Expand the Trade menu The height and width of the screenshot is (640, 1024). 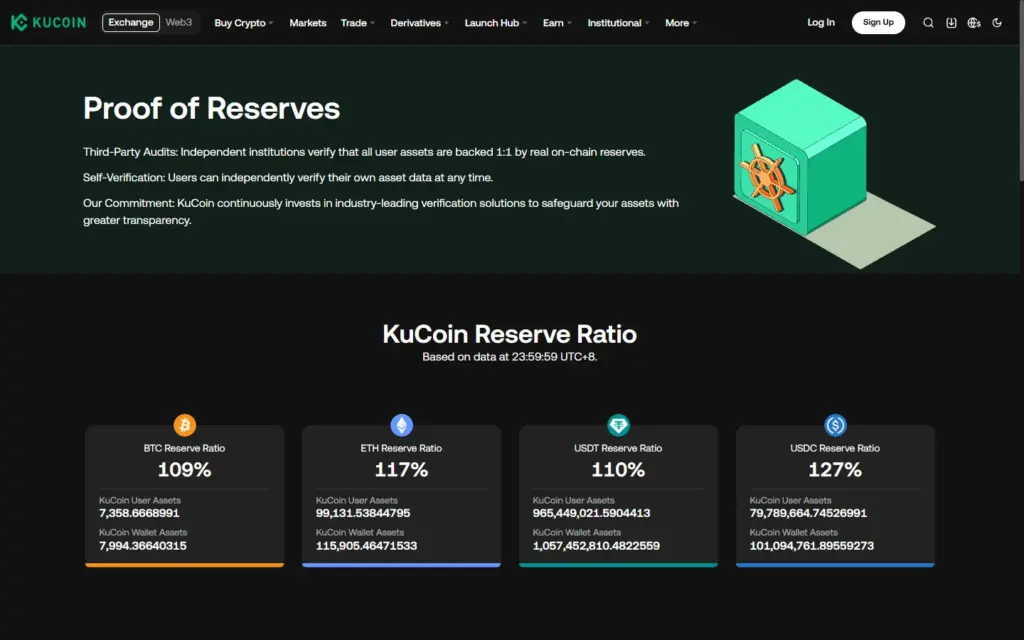[x=357, y=23]
